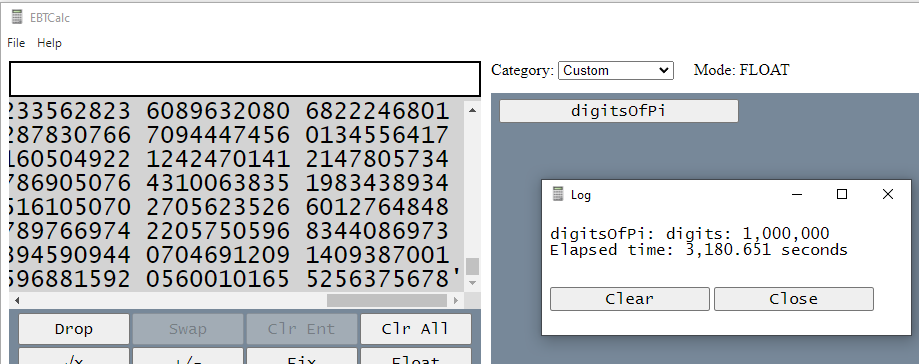Click the horizontal scroll left arrow

[17, 300]
